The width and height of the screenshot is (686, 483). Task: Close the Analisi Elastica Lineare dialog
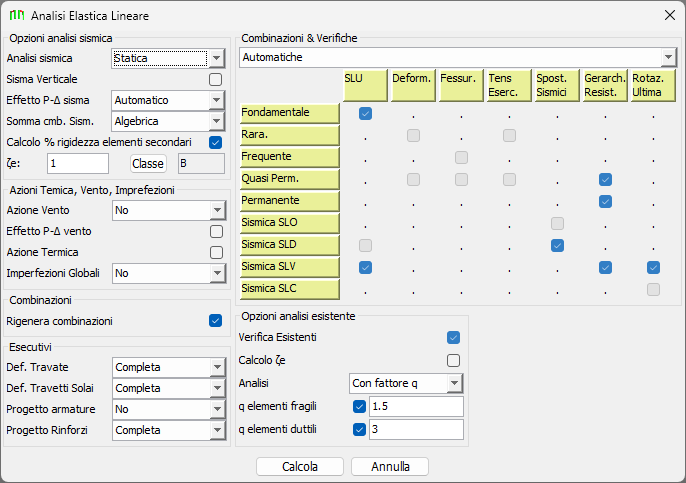click(669, 15)
